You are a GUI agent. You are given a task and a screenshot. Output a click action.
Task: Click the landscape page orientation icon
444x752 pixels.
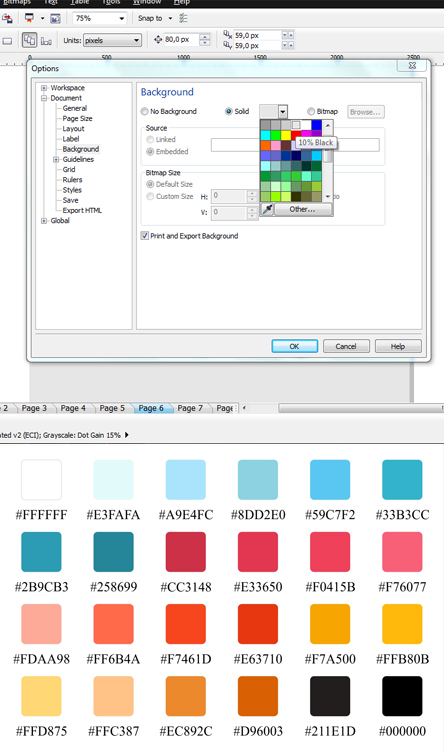(7, 41)
